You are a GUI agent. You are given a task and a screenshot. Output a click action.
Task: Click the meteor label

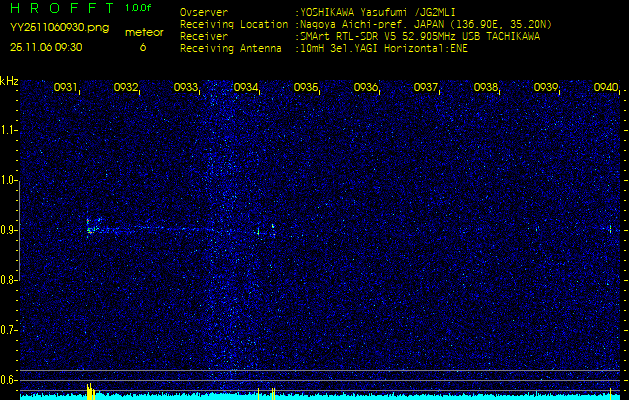[144, 33]
